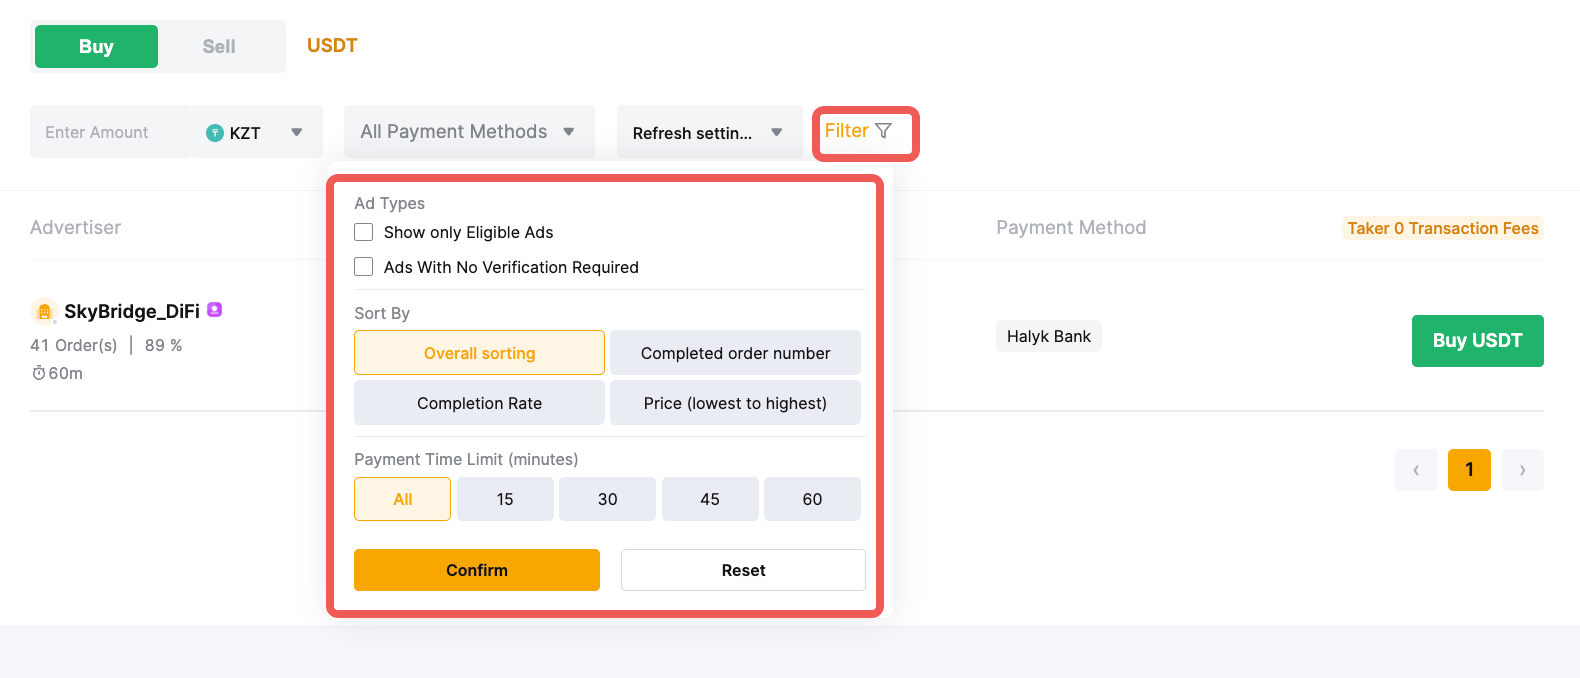Switch to the Sell tab
This screenshot has width=1580, height=678.
tap(219, 47)
